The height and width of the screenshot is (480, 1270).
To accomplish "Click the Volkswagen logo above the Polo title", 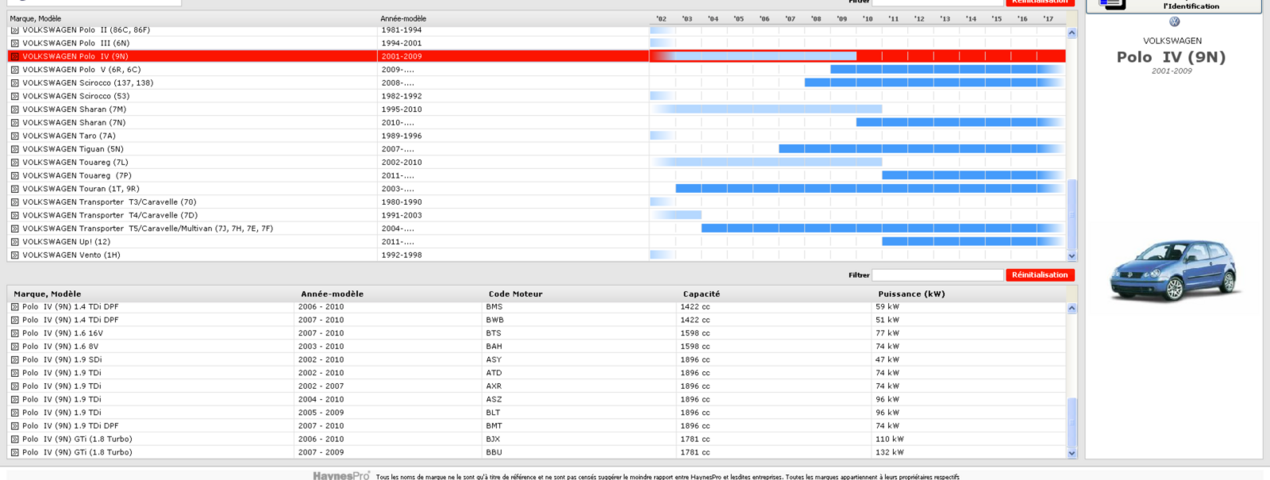I will pyautogui.click(x=1174, y=22).
